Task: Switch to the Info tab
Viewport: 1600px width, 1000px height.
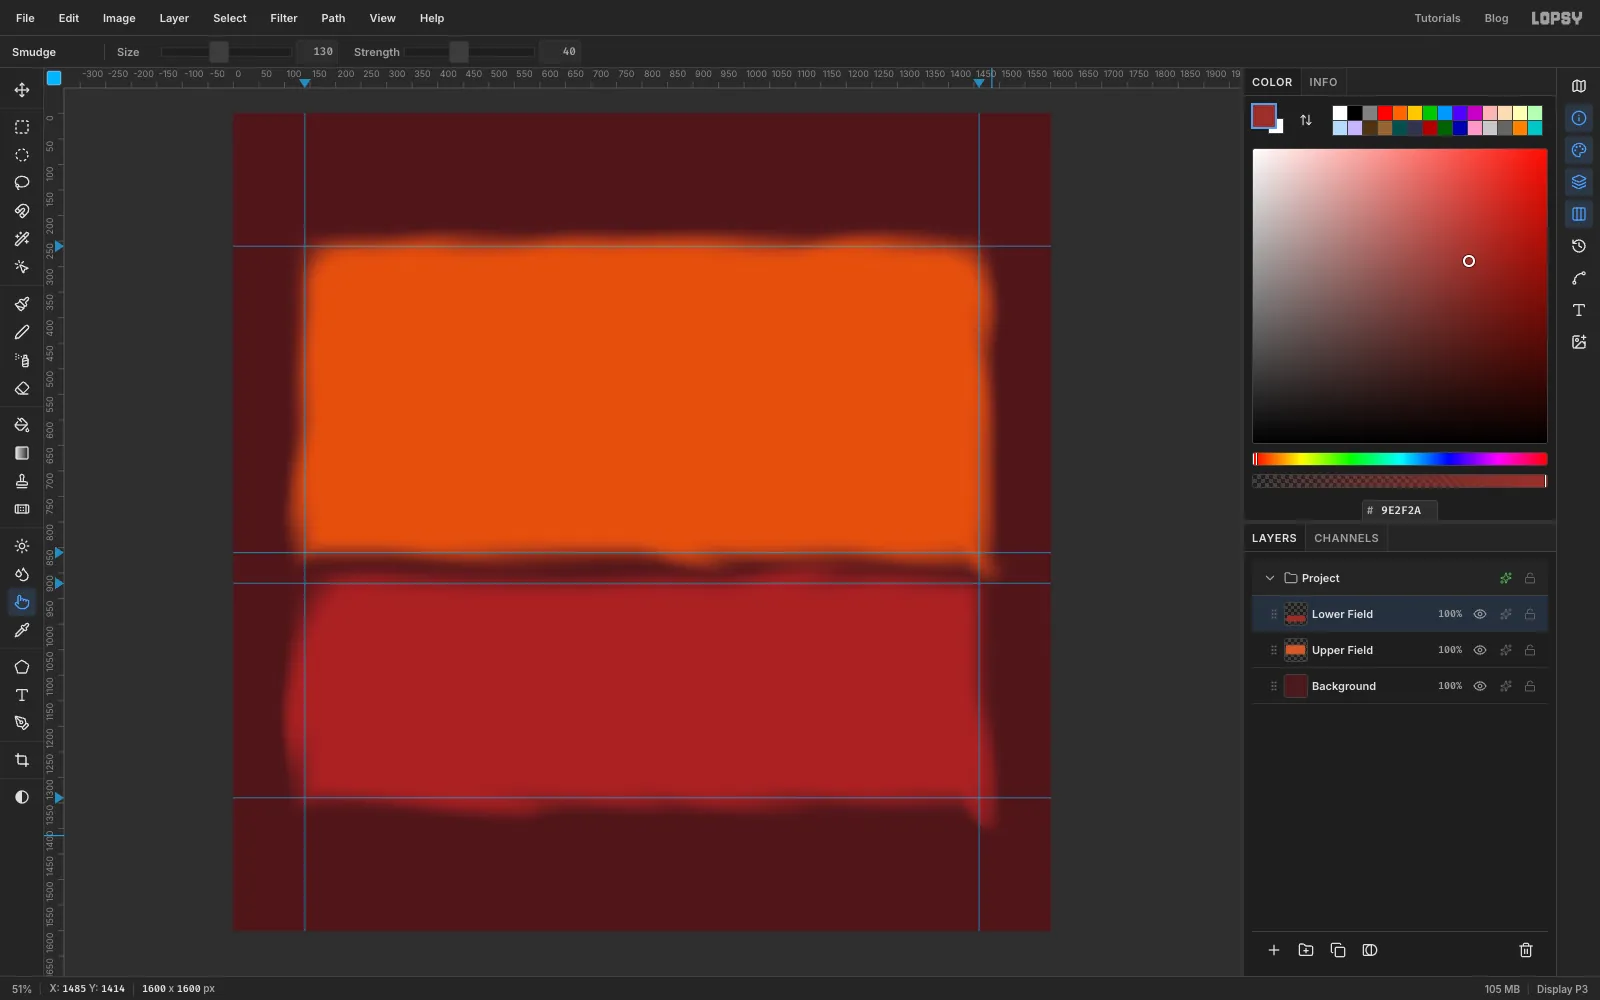Action: click(x=1323, y=82)
